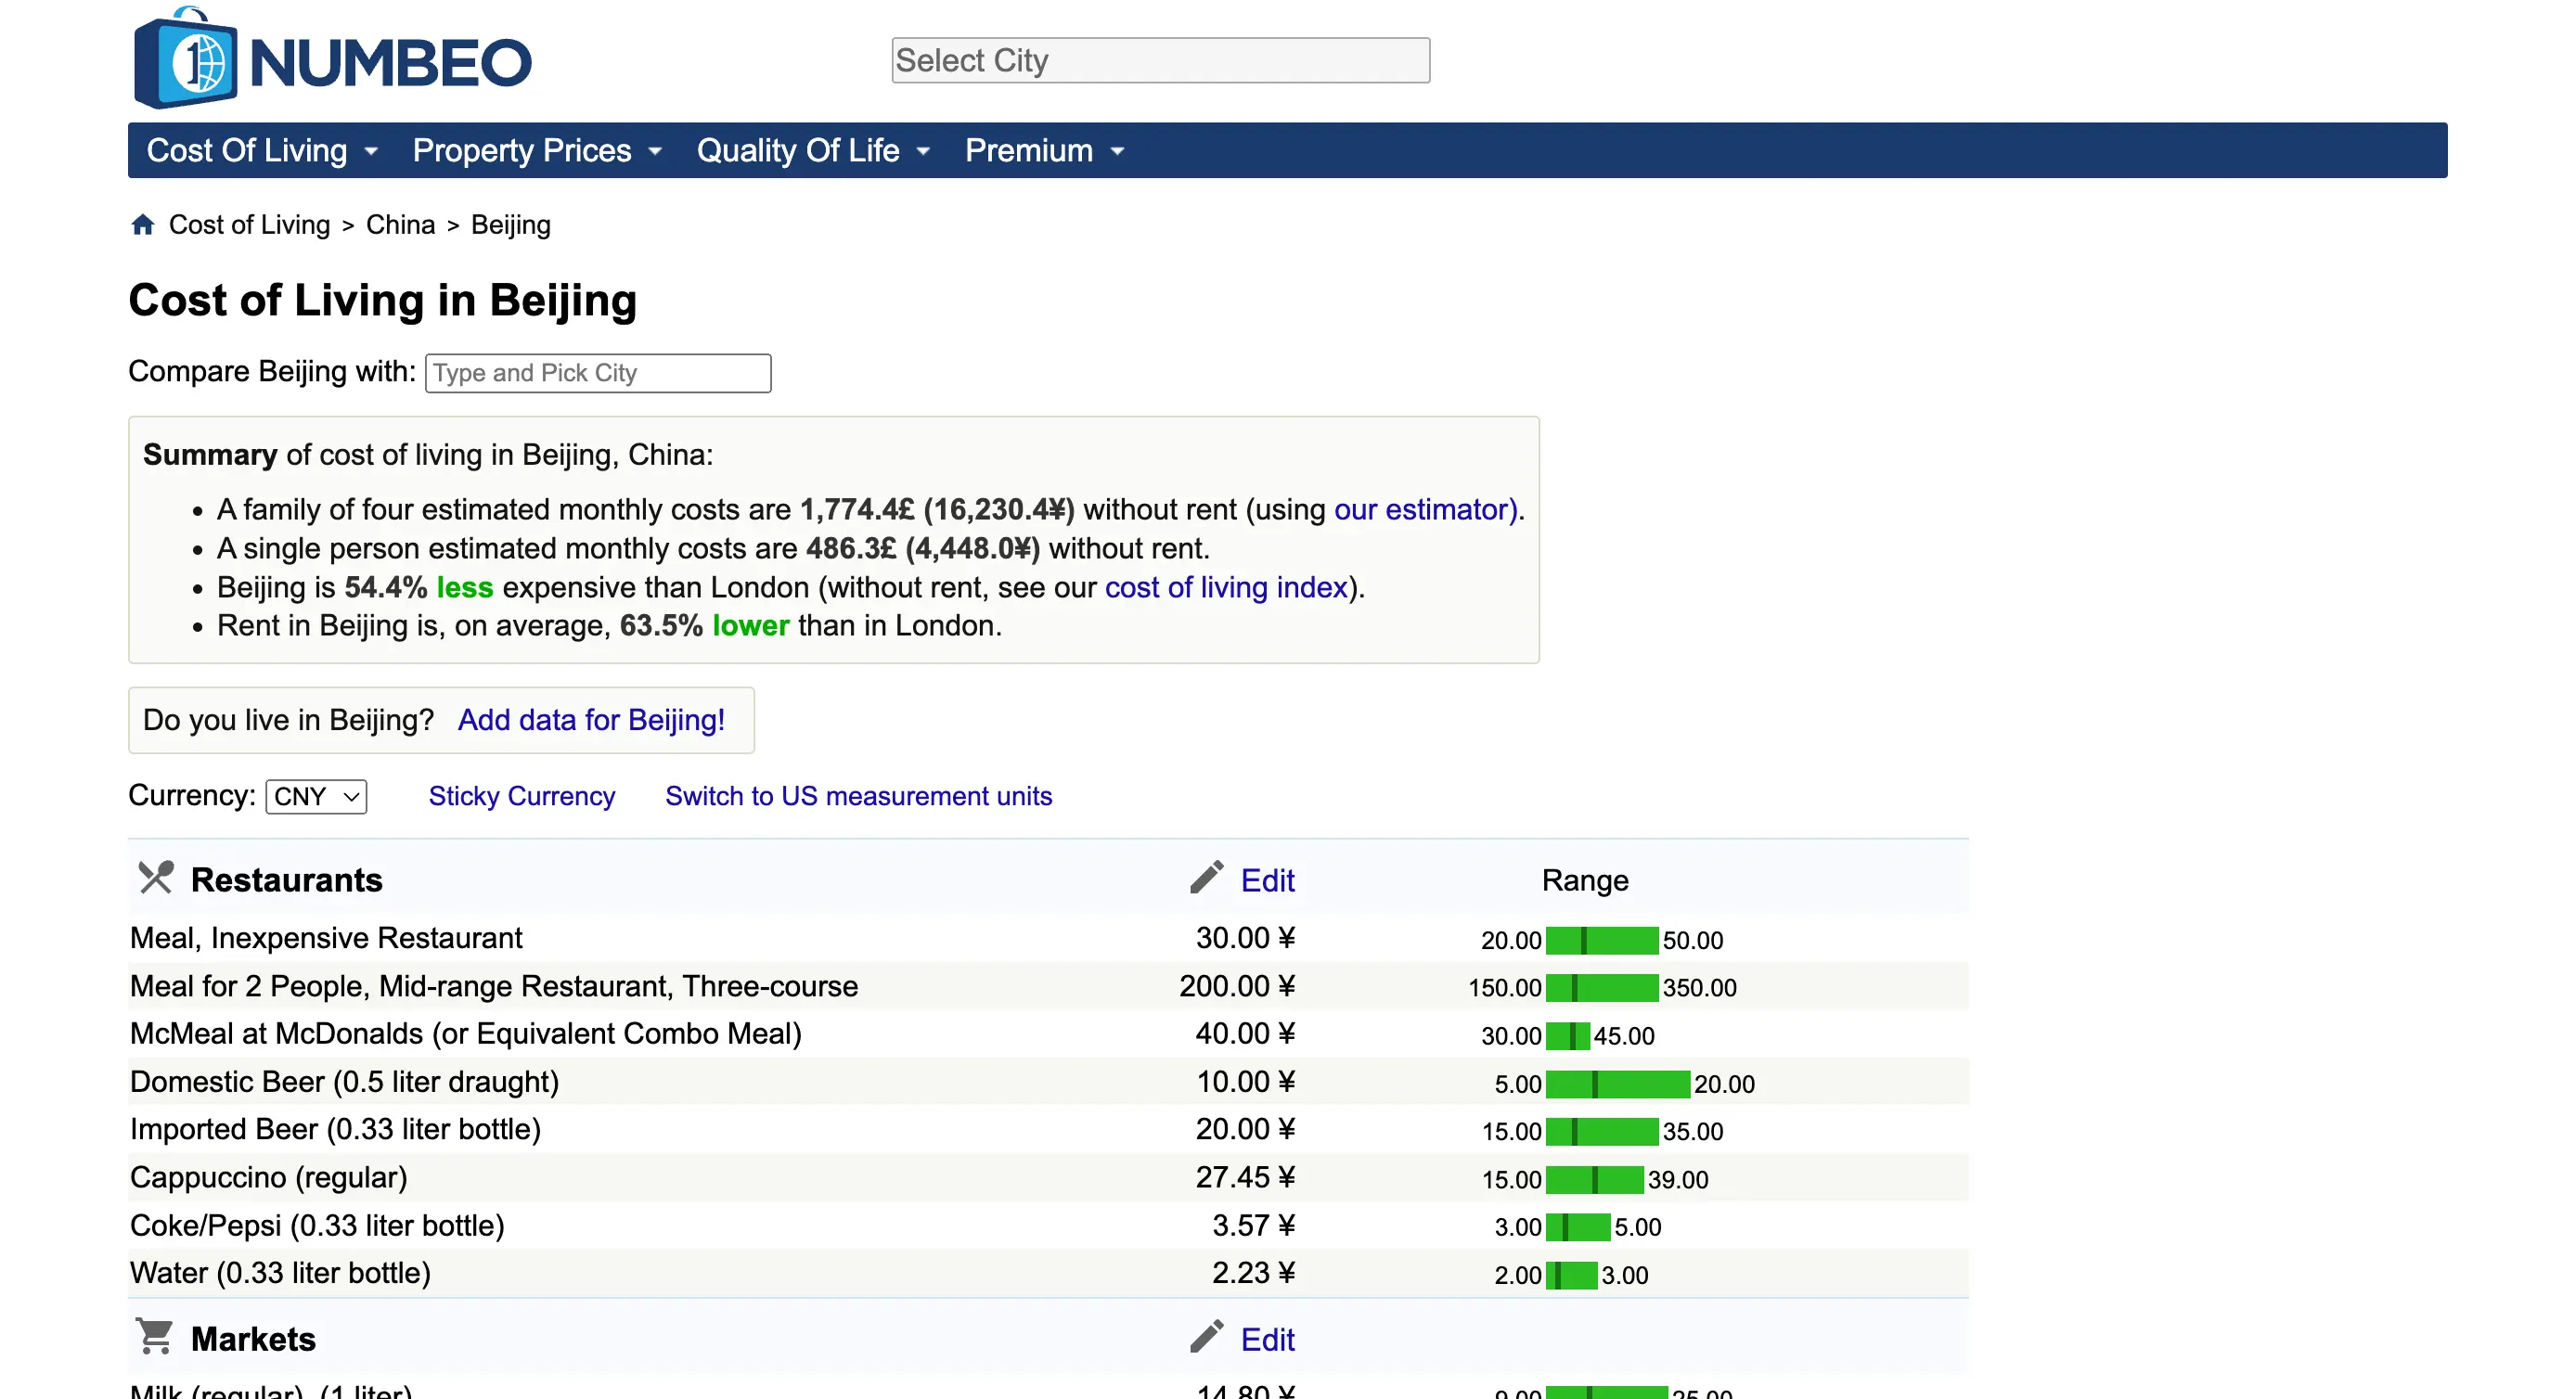Click range bar for Cappuccino (regular)

click(1595, 1180)
